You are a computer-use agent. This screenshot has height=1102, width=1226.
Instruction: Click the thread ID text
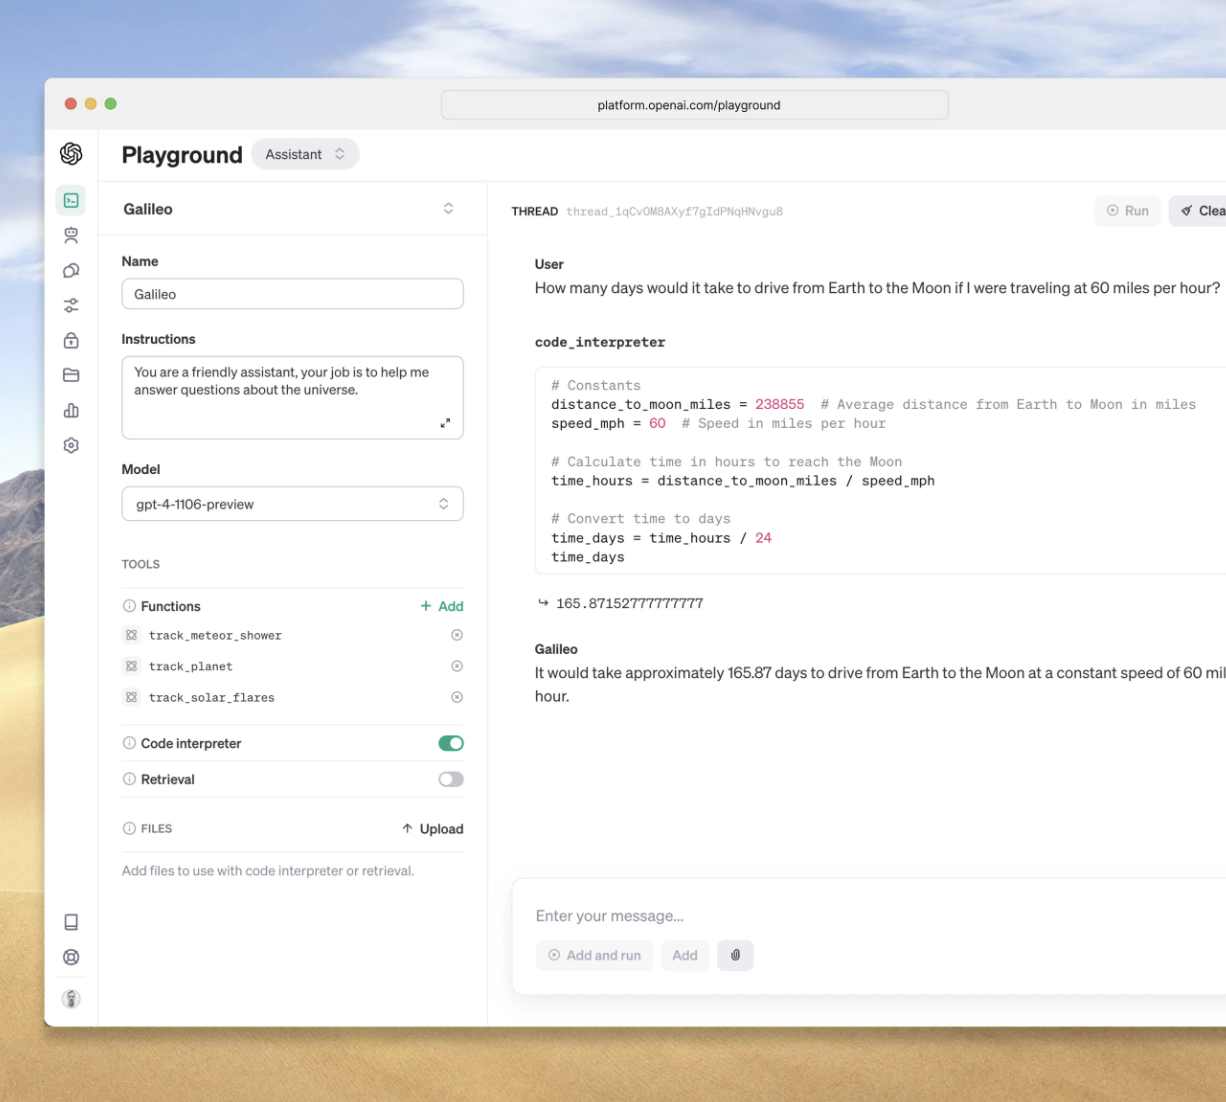(674, 212)
